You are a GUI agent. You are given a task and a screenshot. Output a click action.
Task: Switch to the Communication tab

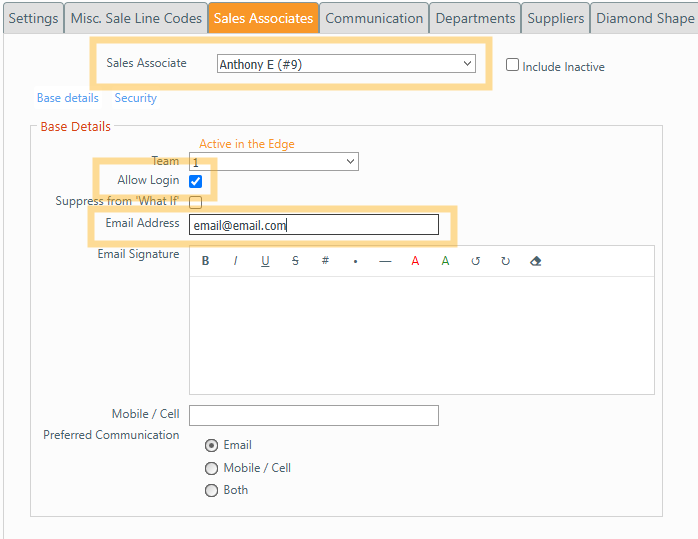pos(374,18)
